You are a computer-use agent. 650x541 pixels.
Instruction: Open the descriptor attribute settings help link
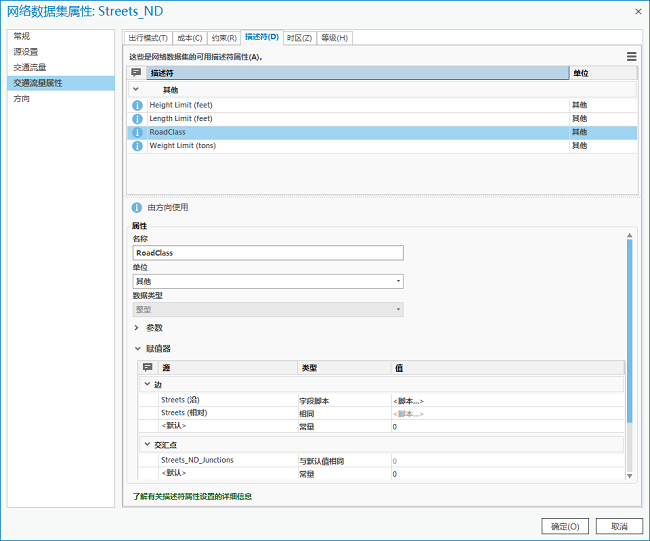192,496
